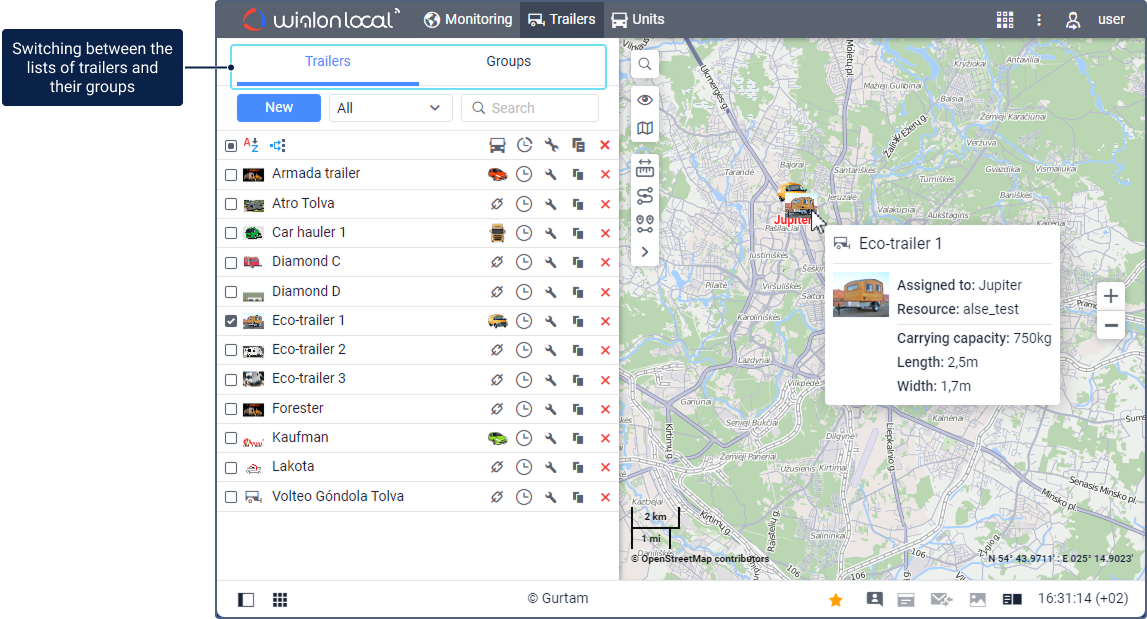Switch to the Groups tab
The height and width of the screenshot is (619, 1147).
pyautogui.click(x=508, y=62)
